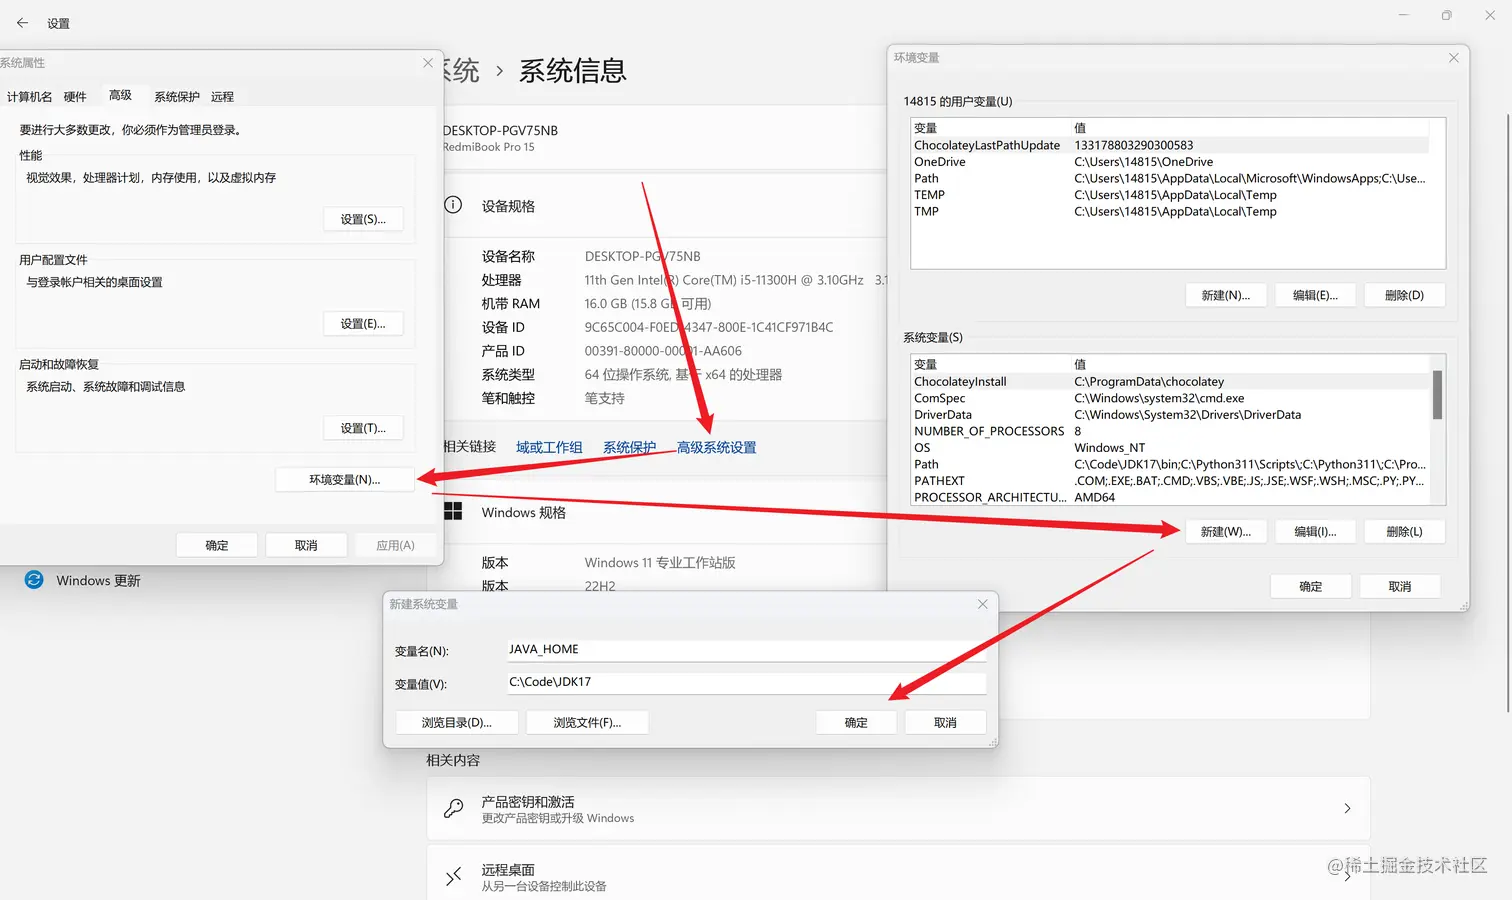Open user profiles 设置(E)... button
The image size is (1512, 900).
(x=363, y=324)
